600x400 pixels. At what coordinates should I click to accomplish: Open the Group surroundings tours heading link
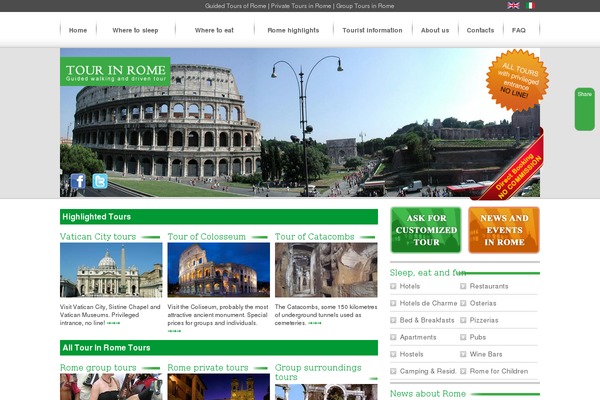click(318, 372)
